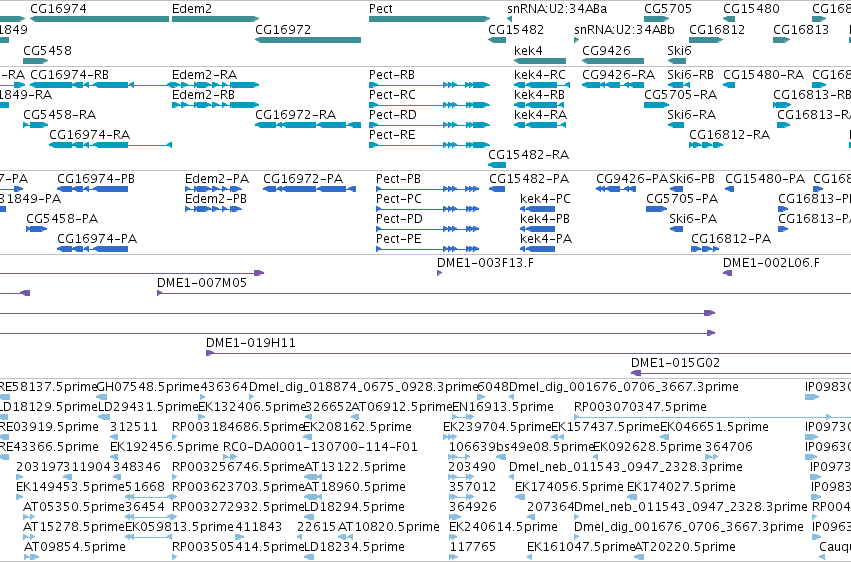Click the Pect-RD transcript label

pos(392,114)
